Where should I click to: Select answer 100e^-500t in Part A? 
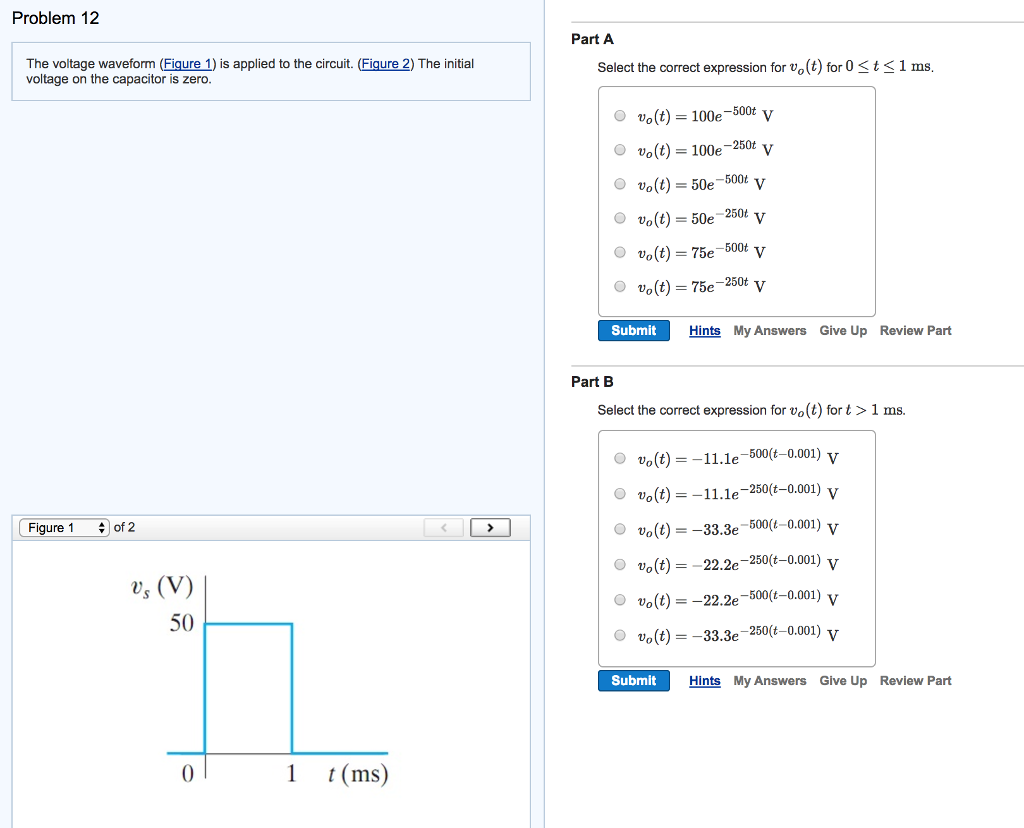pos(620,115)
